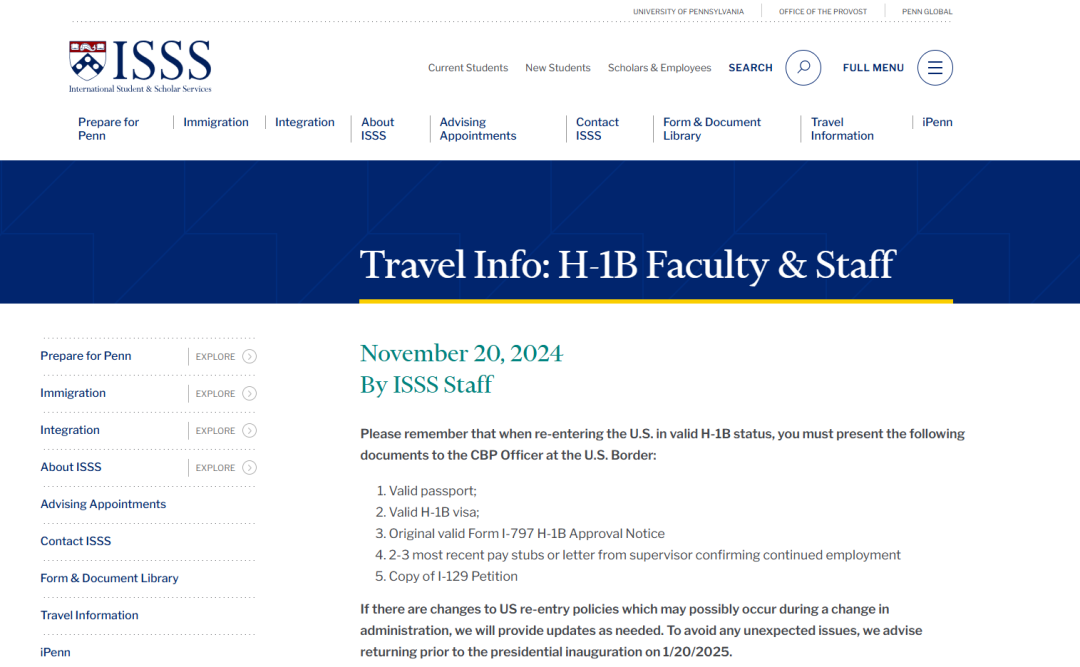Screen dimensions: 1080x667
Task: Click the Travel Info H-1B page title
Action: point(627,266)
